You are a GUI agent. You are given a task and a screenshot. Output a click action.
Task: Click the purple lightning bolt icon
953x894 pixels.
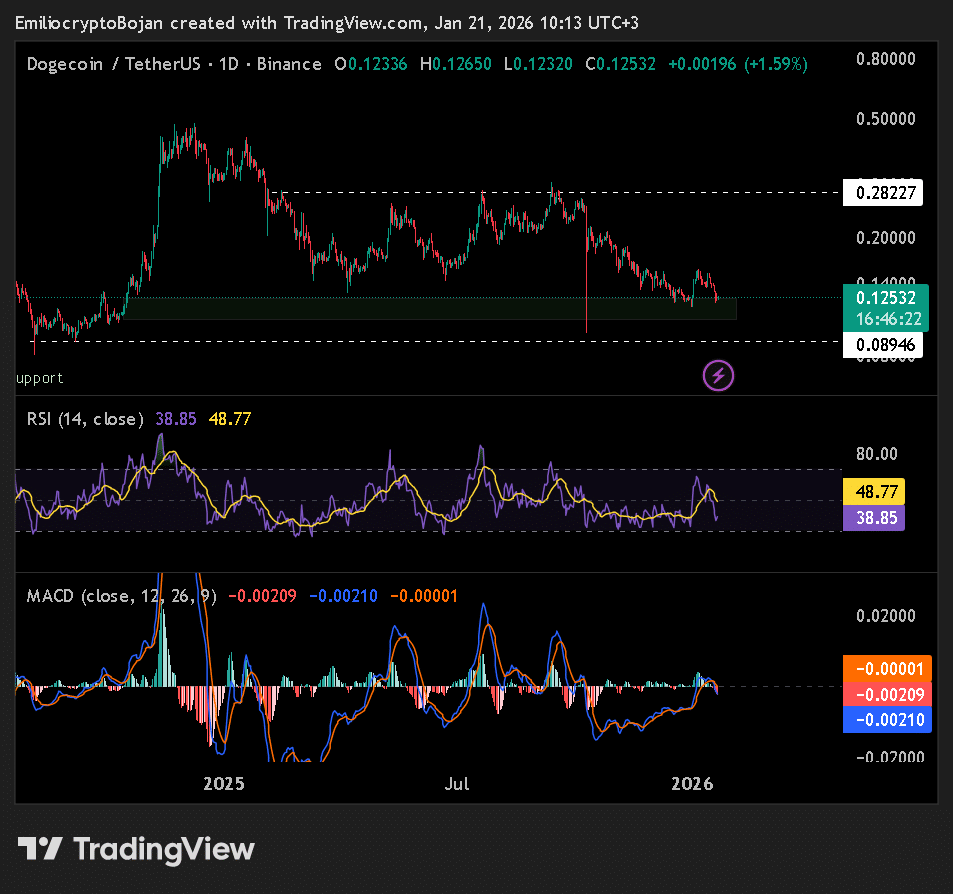719,376
